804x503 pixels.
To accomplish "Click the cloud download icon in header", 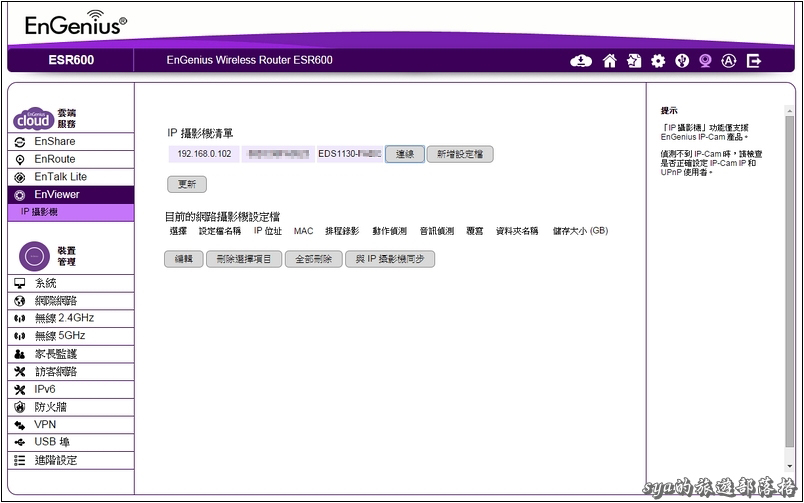I will point(581,61).
